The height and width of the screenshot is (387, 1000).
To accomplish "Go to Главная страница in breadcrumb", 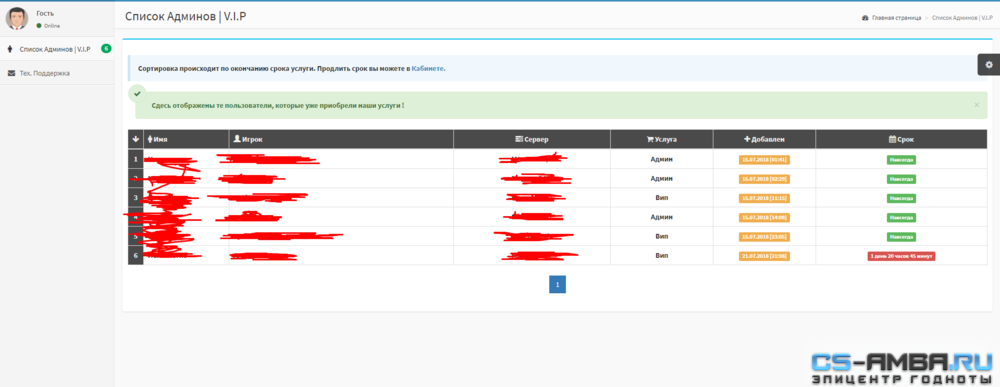I will tap(897, 18).
